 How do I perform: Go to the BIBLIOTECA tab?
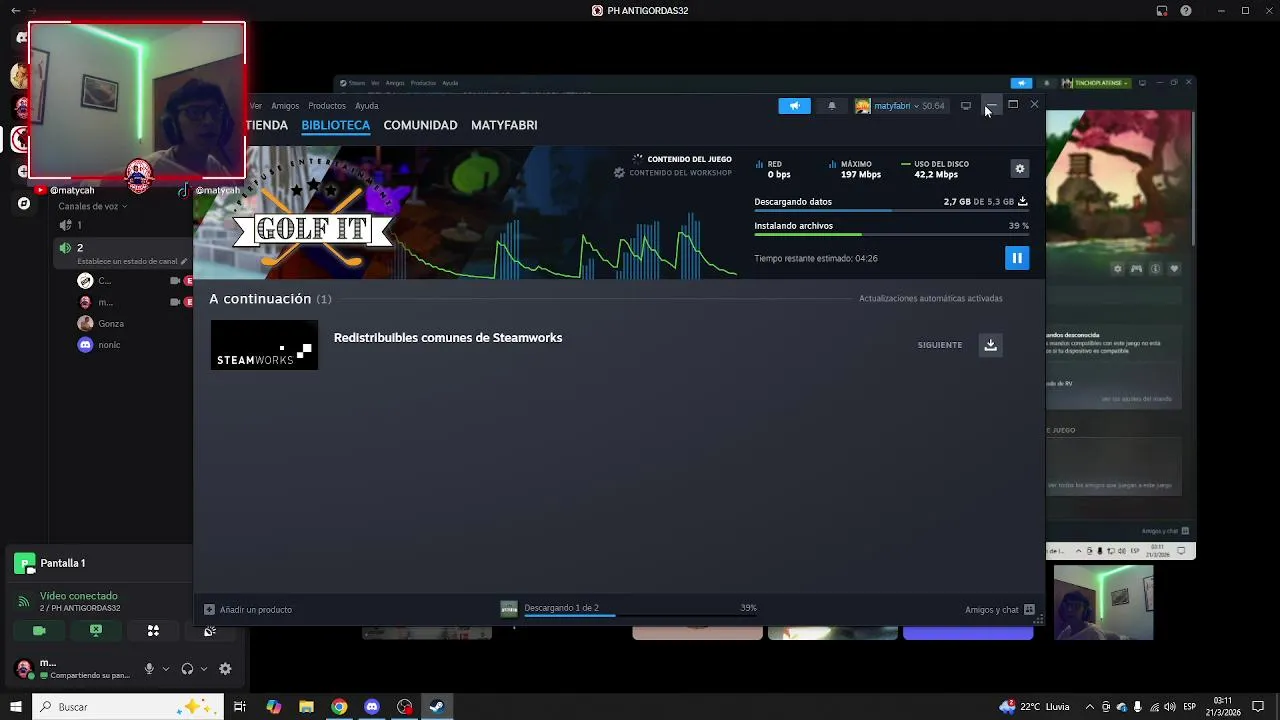(x=336, y=125)
